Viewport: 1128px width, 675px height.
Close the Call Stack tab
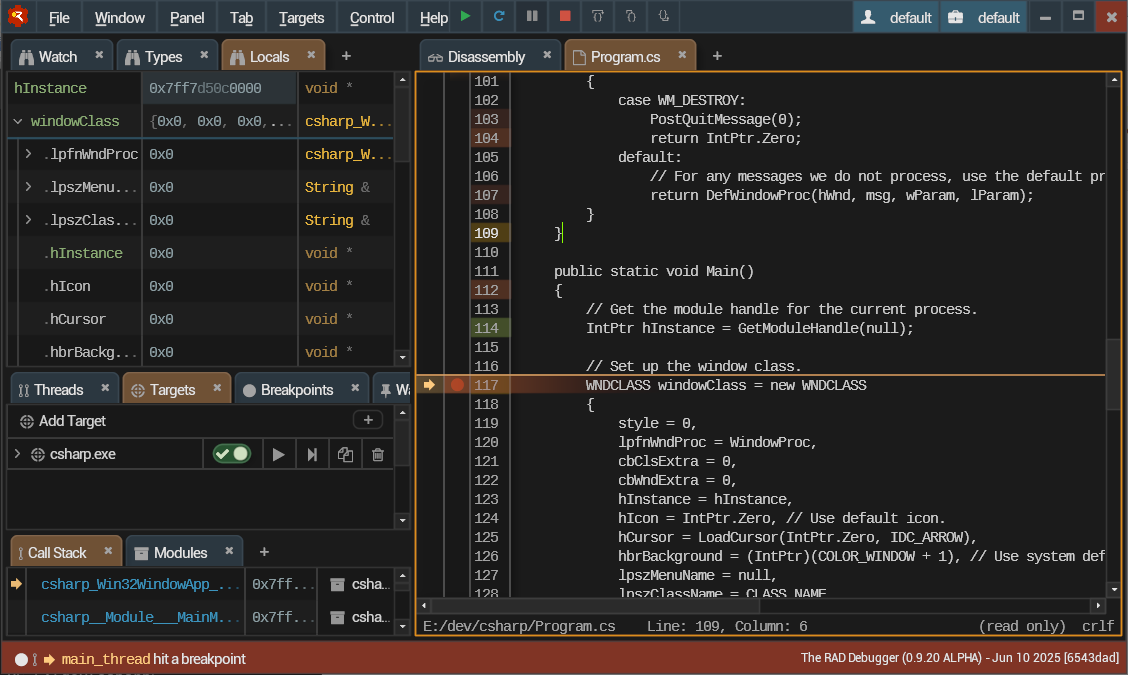[108, 551]
